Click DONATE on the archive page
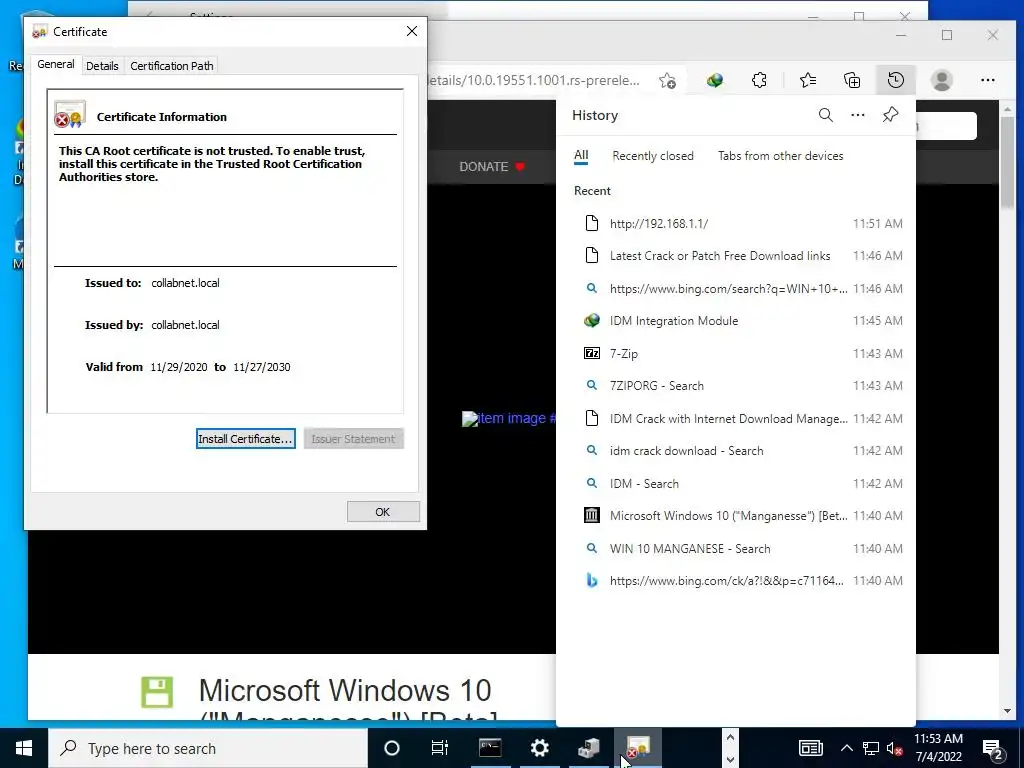 [x=492, y=167]
